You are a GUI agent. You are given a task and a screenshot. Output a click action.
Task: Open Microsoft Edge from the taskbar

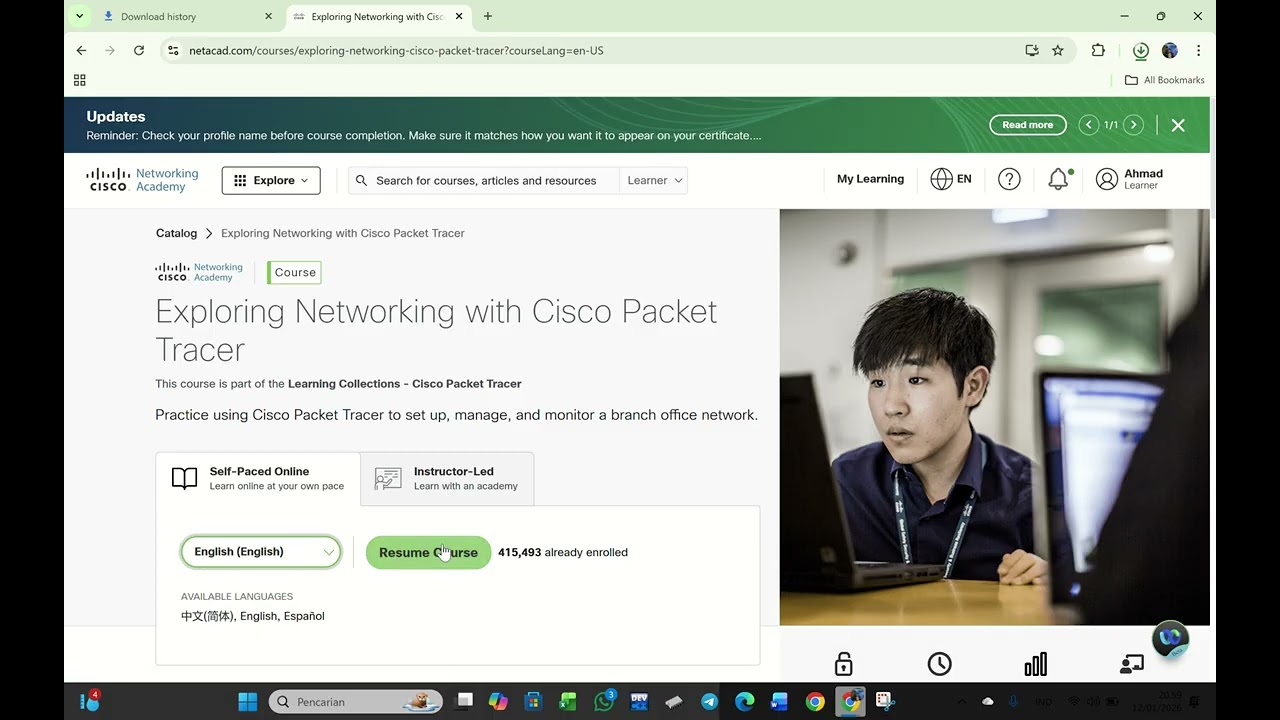coord(745,702)
